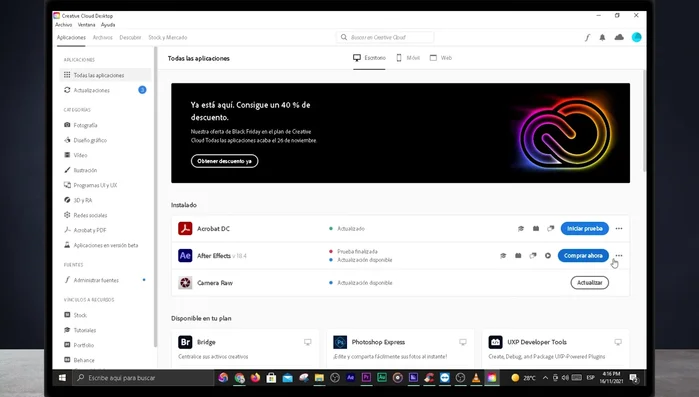Switch to the Archivos tab
This screenshot has height=397, width=699.
click(103, 37)
